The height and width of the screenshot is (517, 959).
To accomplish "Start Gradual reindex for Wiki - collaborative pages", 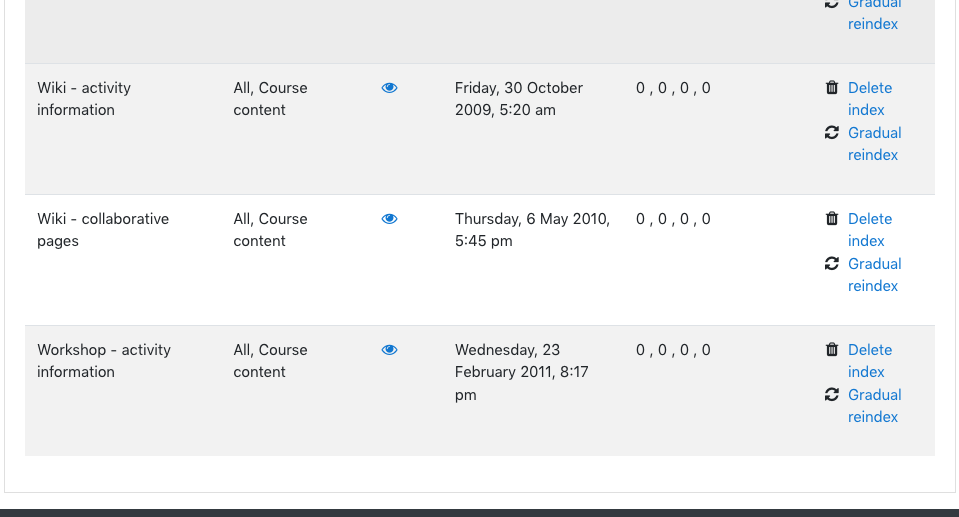I will click(x=875, y=275).
